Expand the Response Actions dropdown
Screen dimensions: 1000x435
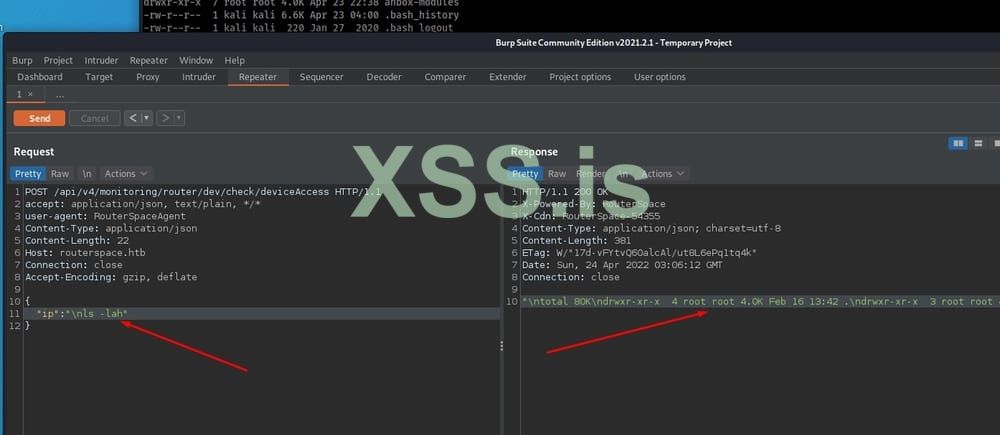tap(662, 173)
